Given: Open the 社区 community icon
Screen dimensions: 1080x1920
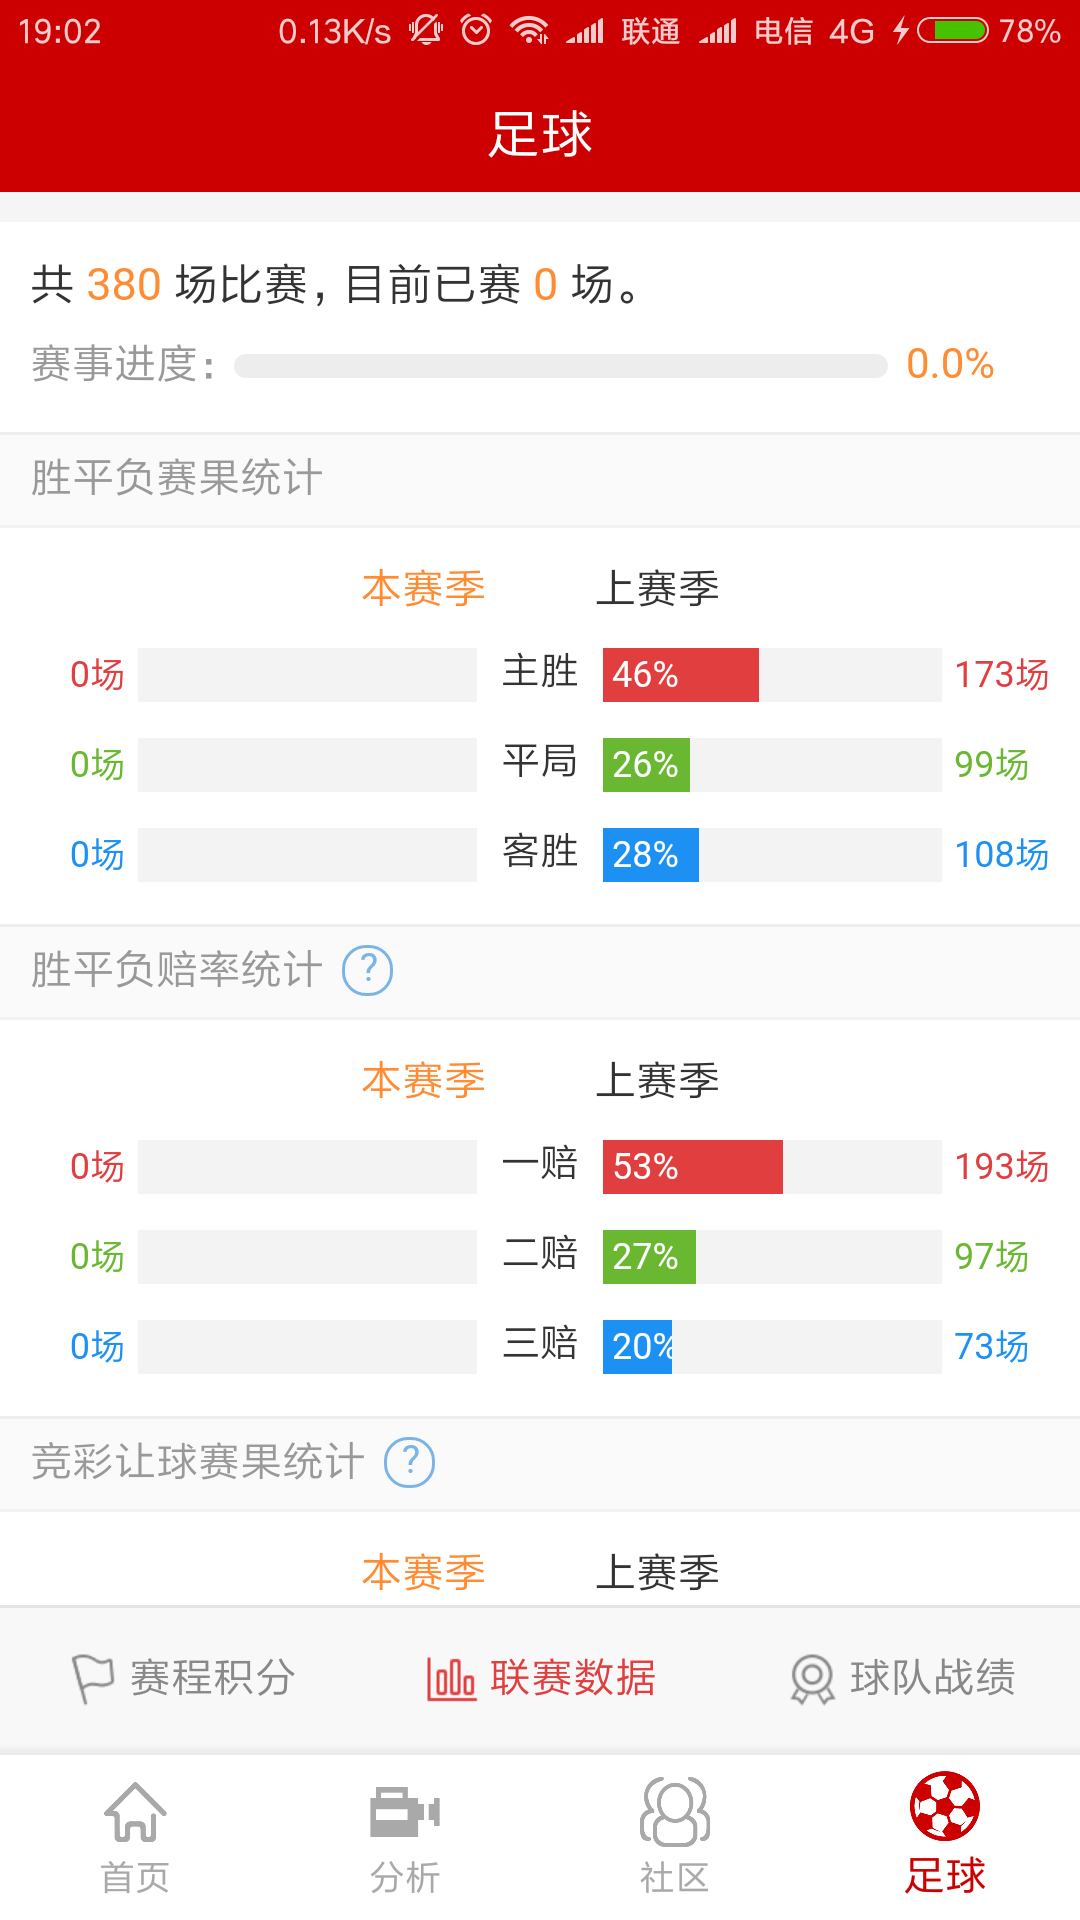Looking at the screenshot, I should click(675, 1812).
